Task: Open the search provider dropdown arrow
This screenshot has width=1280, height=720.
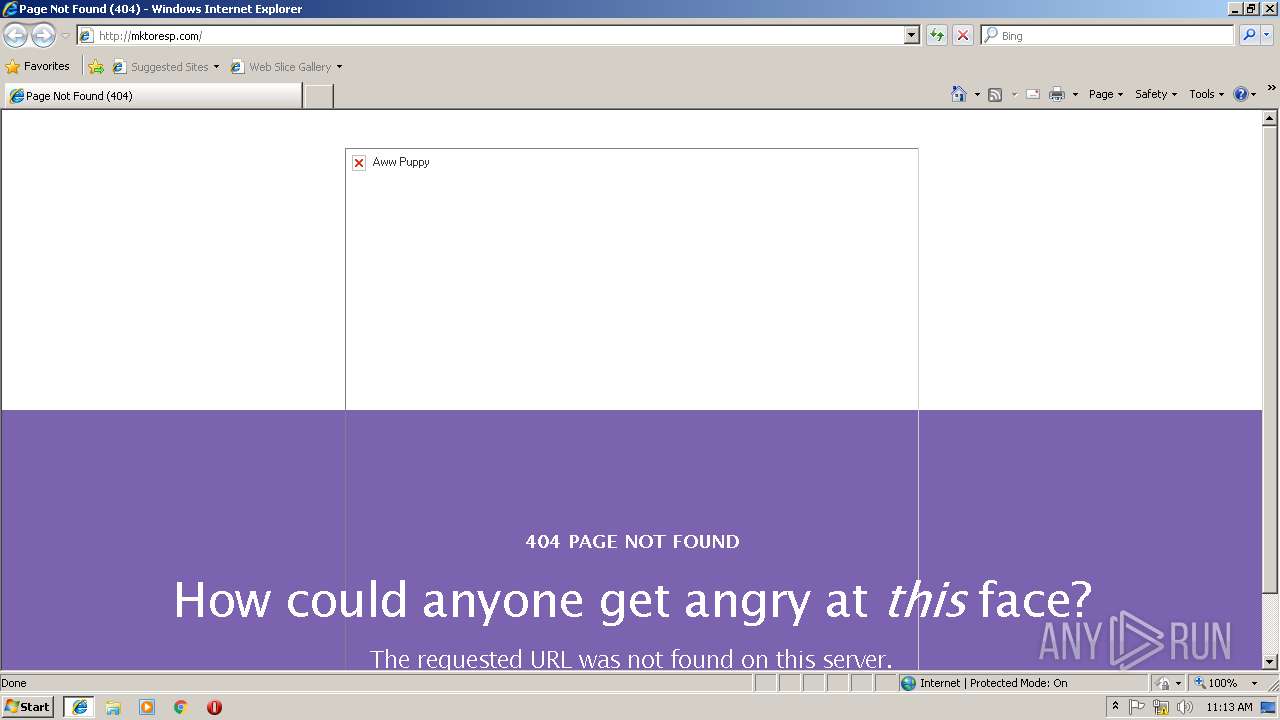Action: click(x=1267, y=35)
